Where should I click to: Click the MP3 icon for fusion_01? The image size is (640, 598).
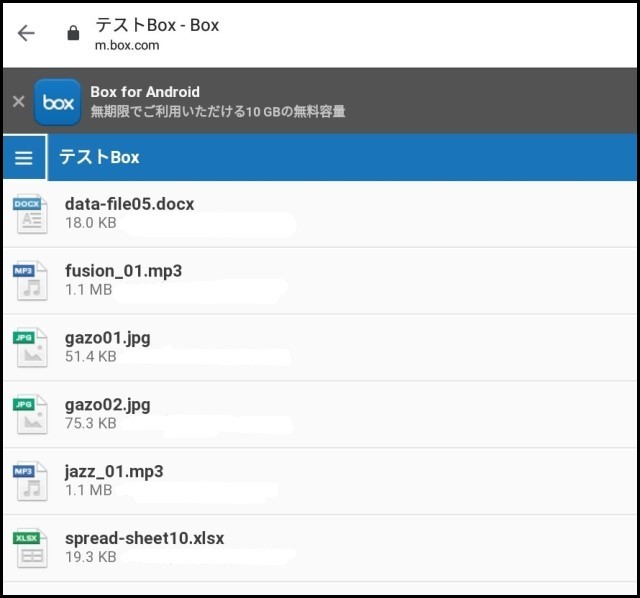[x=30, y=281]
